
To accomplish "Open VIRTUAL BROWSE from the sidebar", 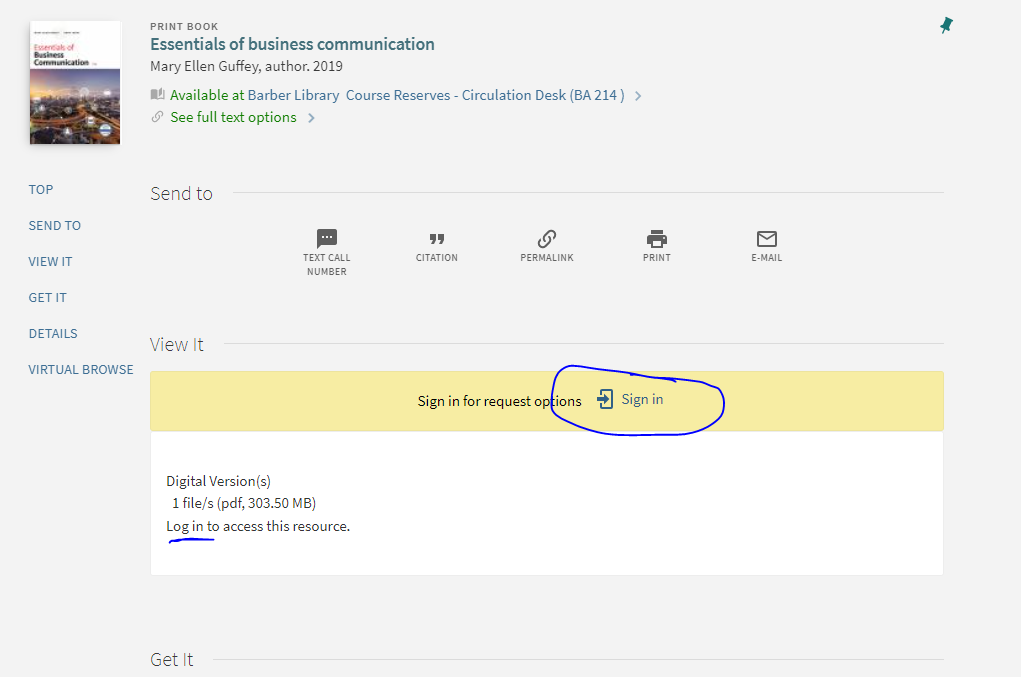I will [80, 369].
